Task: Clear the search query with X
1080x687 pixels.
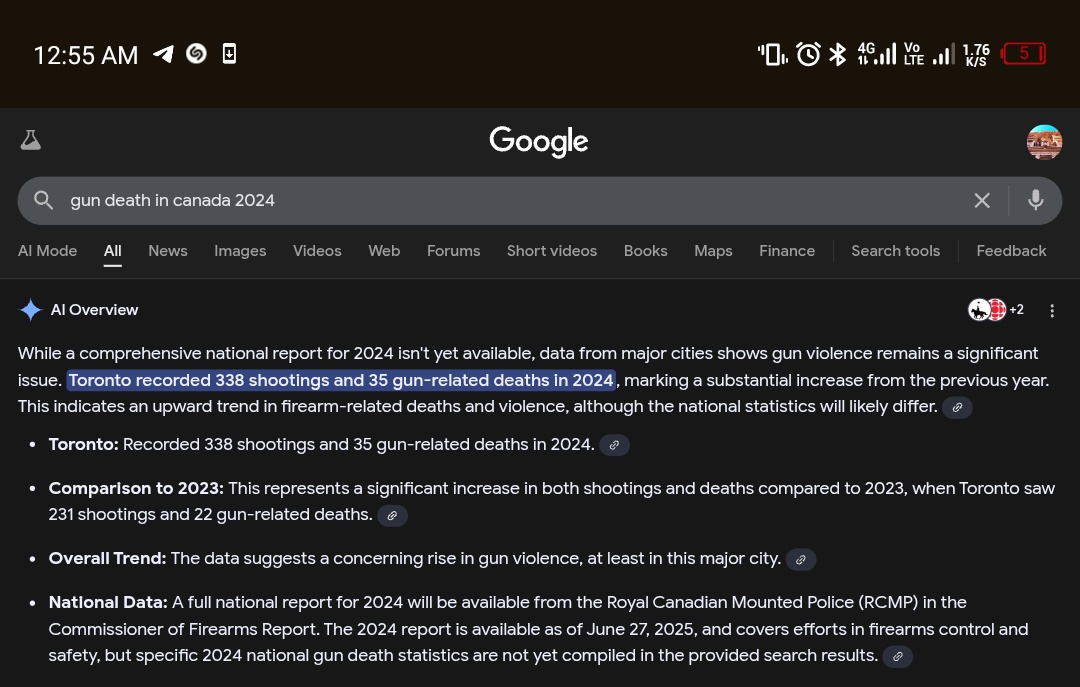Action: [982, 201]
